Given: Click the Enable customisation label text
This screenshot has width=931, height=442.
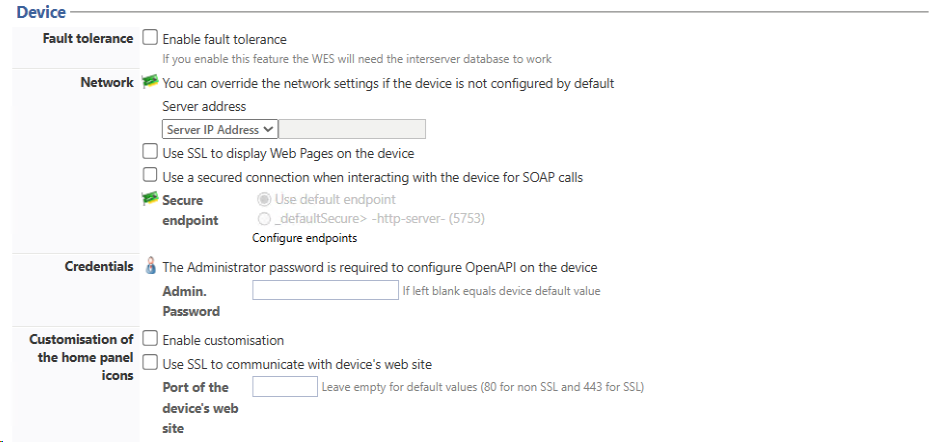Looking at the screenshot, I should click(223, 340).
